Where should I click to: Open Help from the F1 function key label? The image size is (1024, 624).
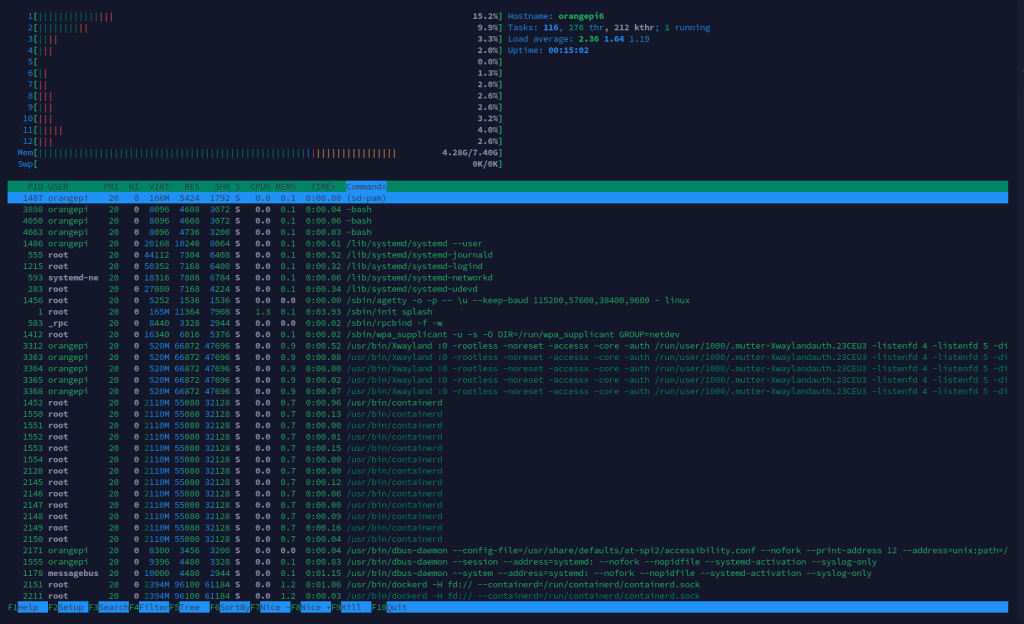27,607
